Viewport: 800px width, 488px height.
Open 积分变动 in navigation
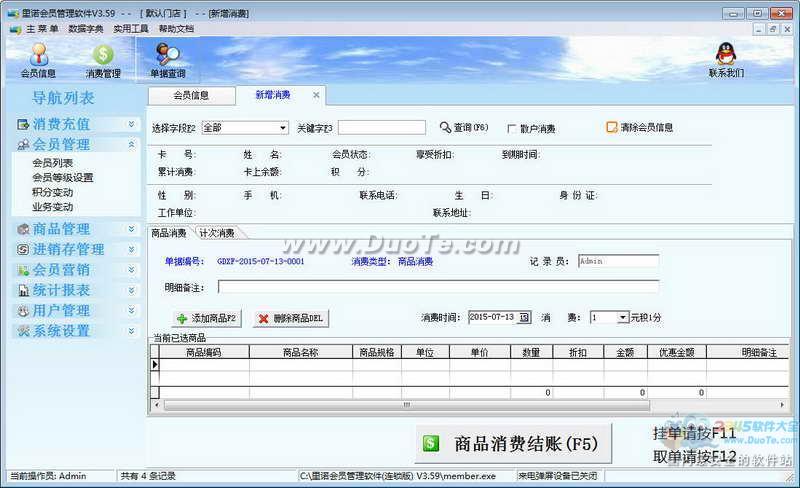tap(53, 192)
